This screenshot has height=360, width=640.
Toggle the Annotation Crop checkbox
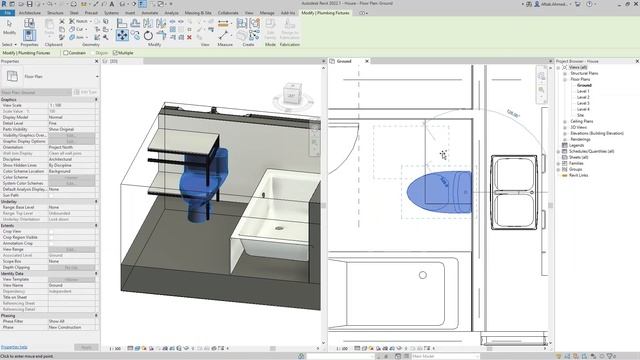click(x=51, y=243)
